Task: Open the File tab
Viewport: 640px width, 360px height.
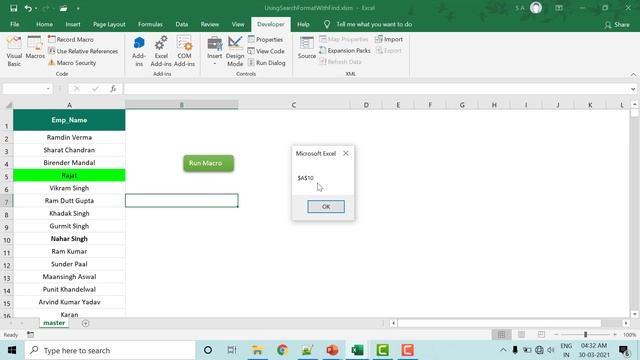Action: [x=15, y=24]
